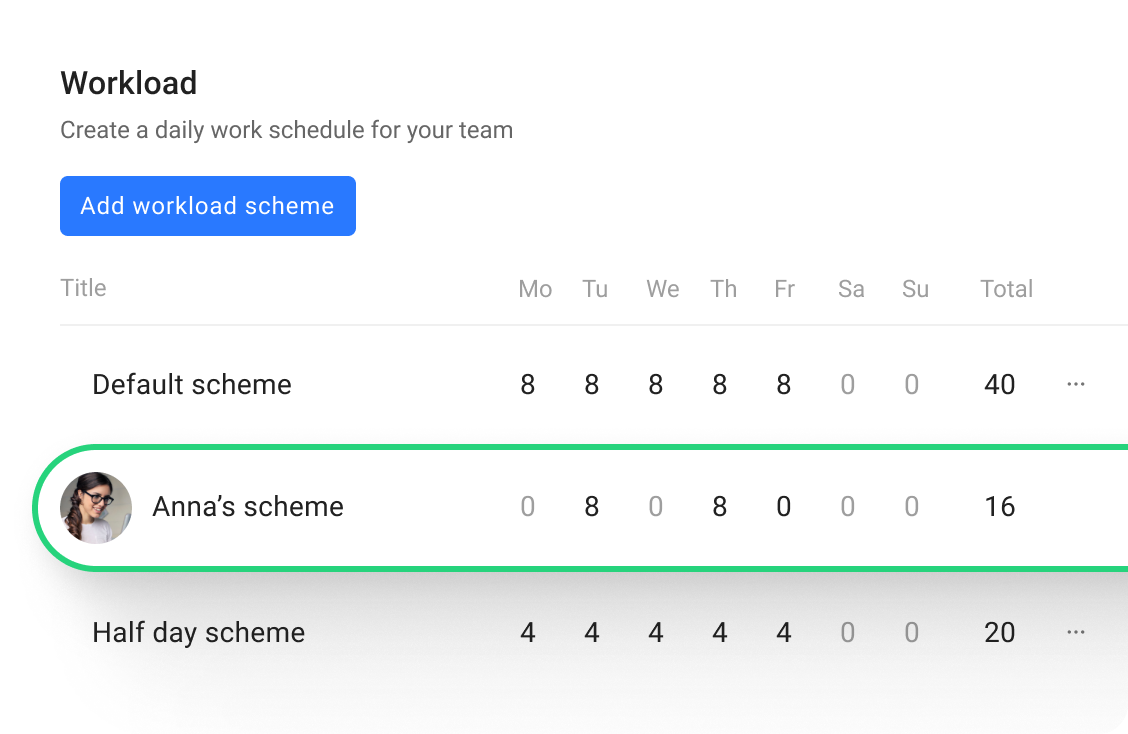Edit Tuesday hours in Anna's scheme
This screenshot has height=734, width=1128.
point(592,507)
